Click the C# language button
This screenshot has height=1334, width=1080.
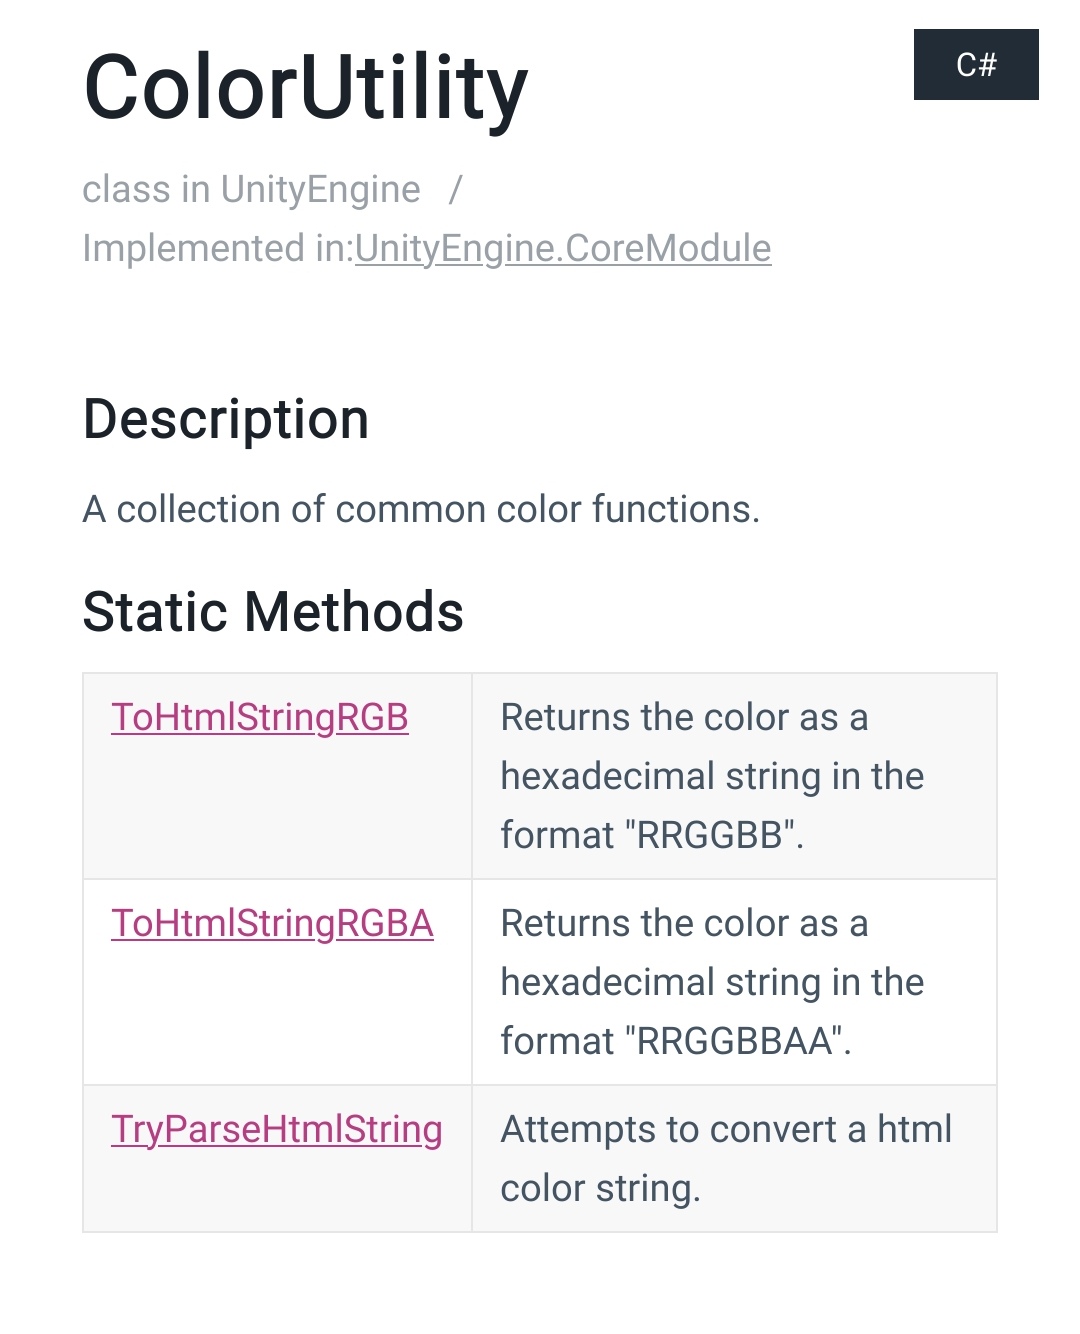point(975,65)
